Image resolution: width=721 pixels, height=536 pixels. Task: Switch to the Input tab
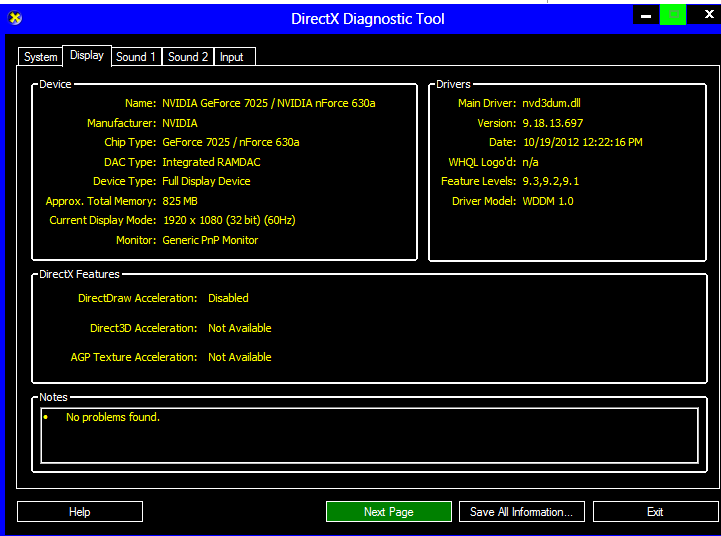[232, 57]
